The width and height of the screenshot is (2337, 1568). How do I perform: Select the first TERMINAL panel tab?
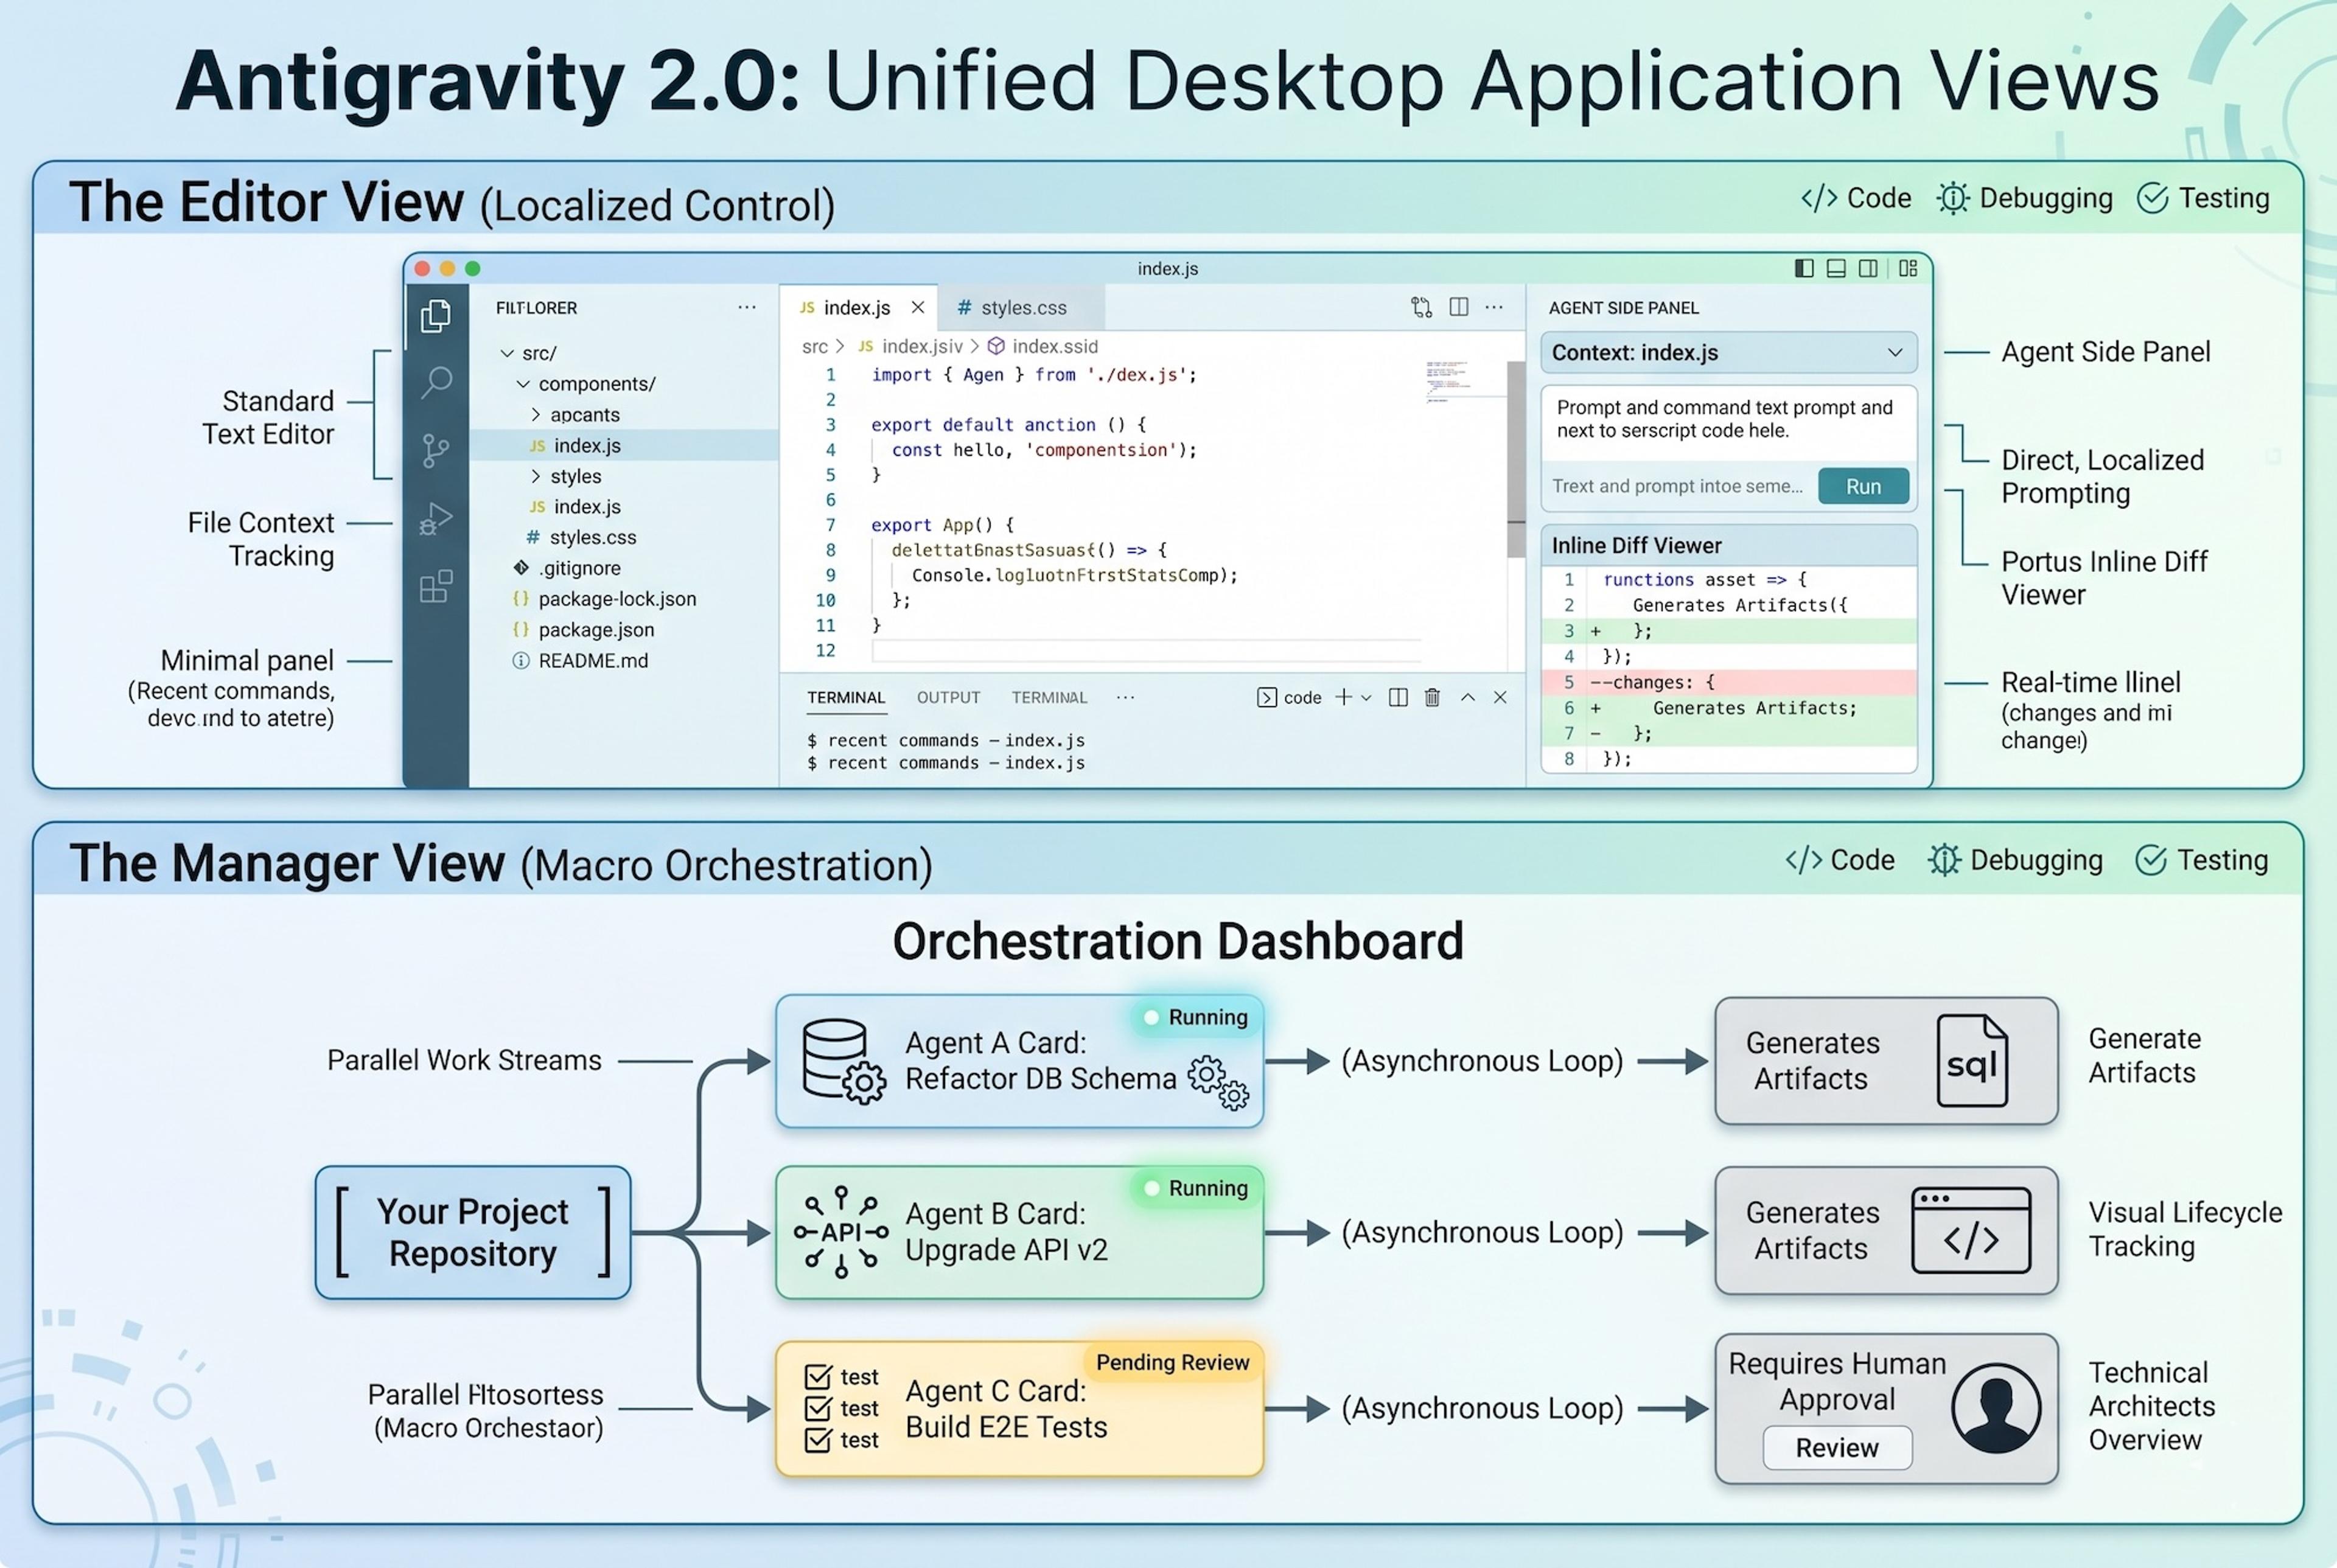846,698
